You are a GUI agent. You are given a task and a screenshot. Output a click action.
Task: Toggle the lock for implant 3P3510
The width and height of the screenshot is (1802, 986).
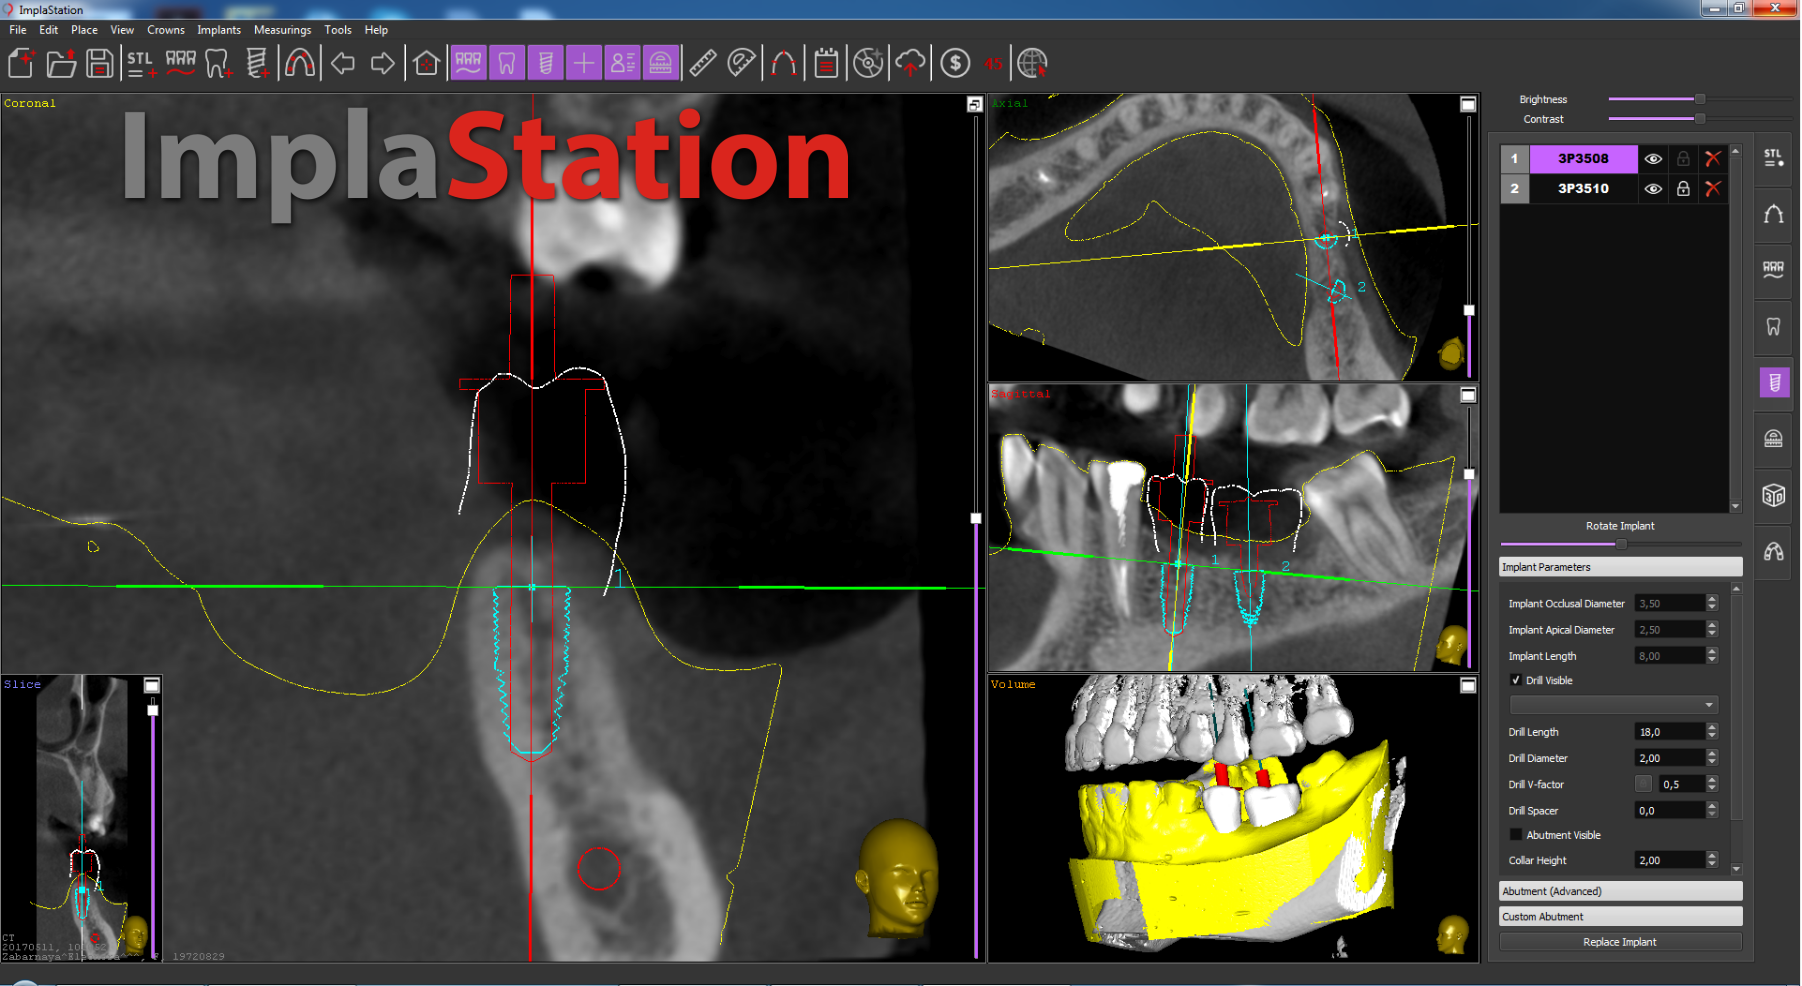click(x=1684, y=188)
